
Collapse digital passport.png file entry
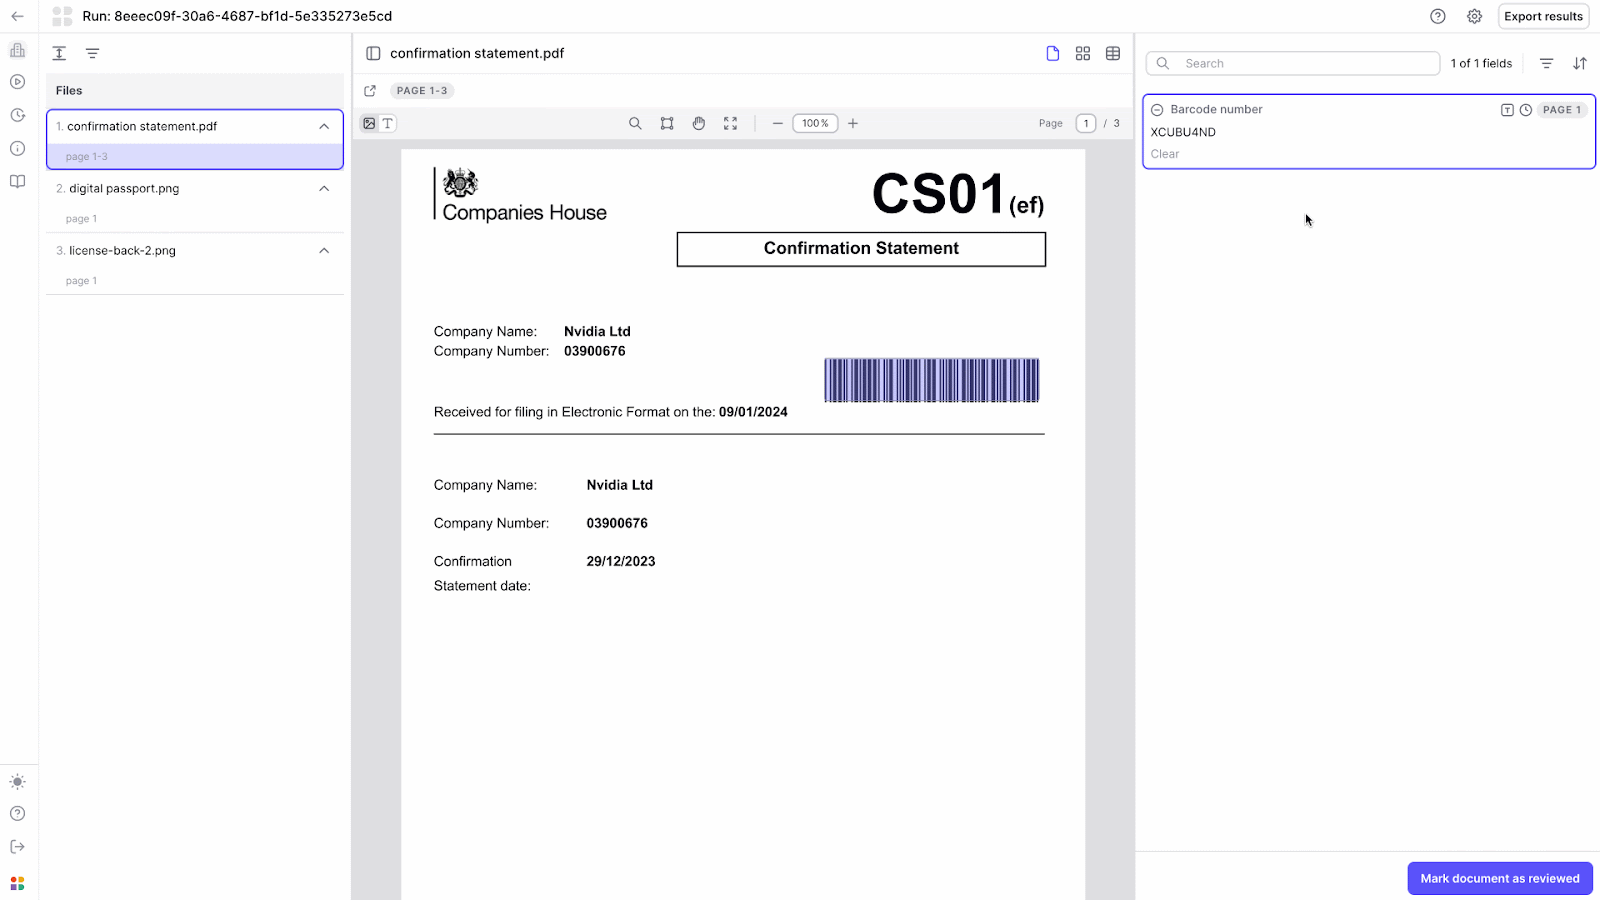tap(324, 188)
